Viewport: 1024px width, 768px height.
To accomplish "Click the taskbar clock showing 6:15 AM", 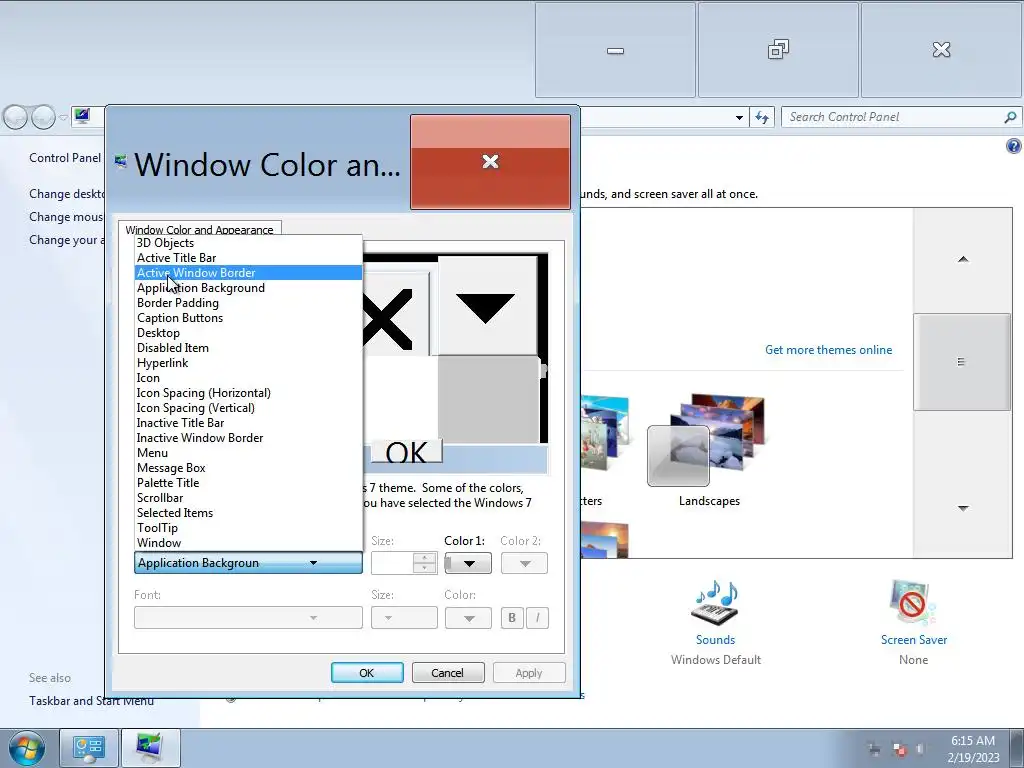I will click(973, 749).
